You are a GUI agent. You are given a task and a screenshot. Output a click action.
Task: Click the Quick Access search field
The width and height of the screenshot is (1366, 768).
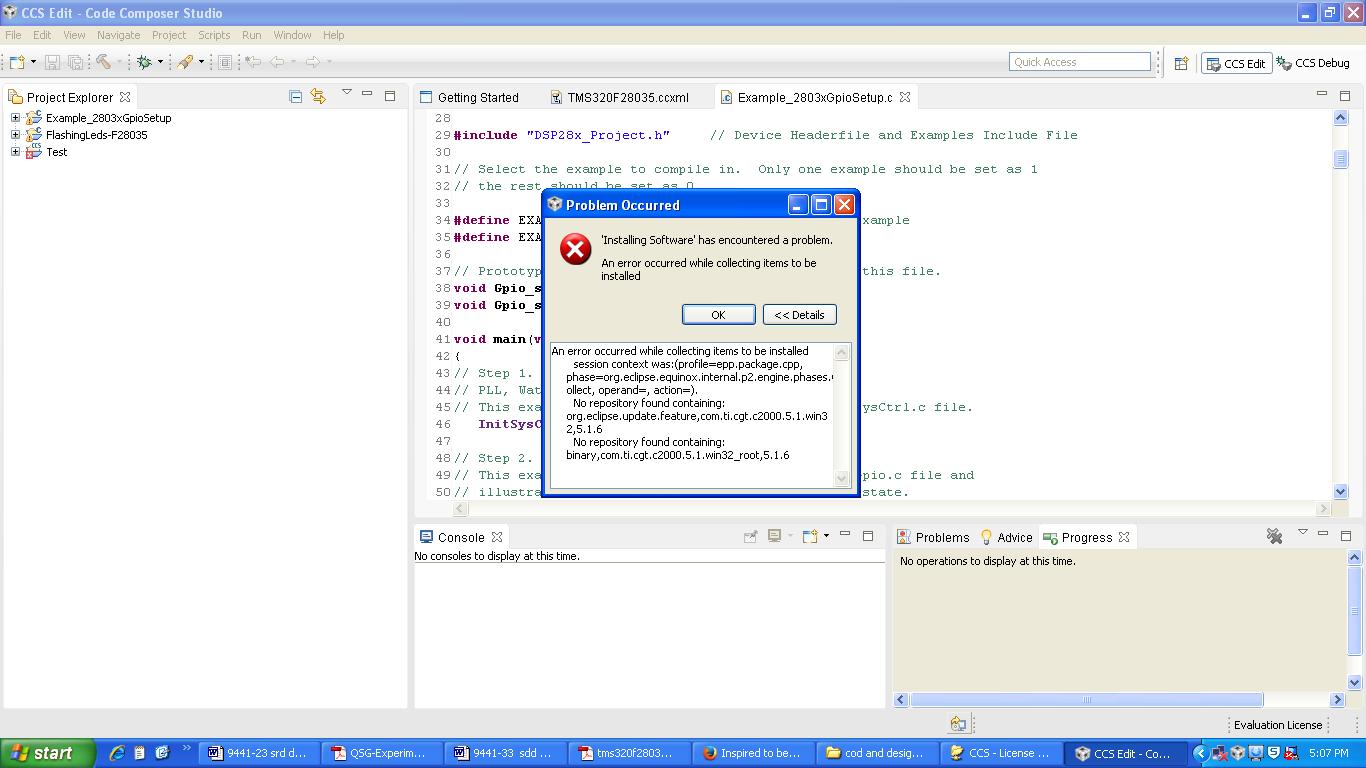(1080, 62)
